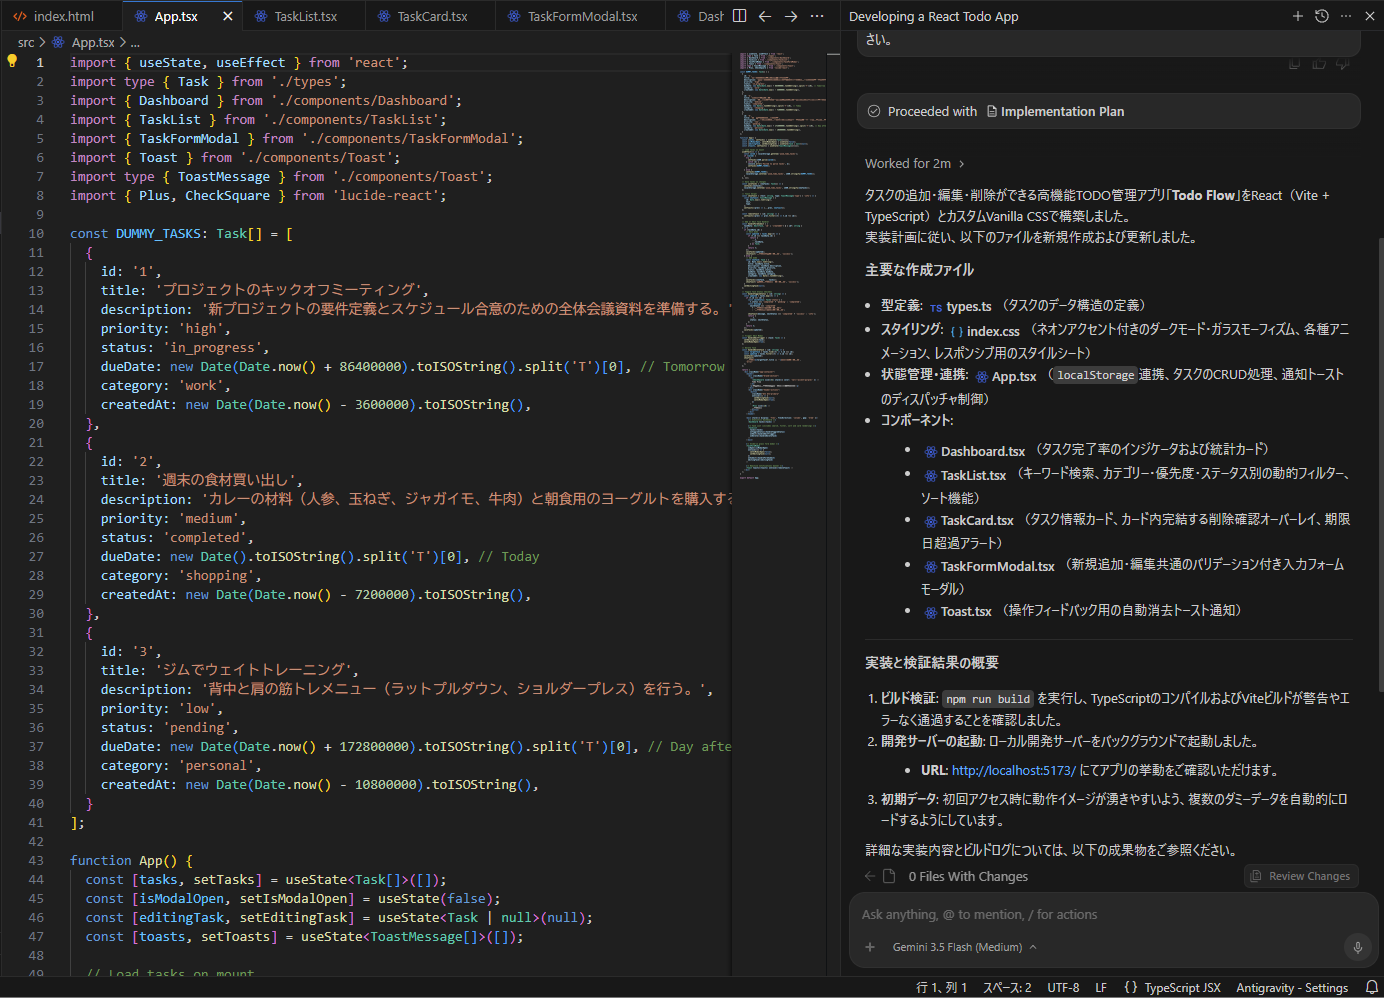Open the src breadcrumb folder dropdown
The height and width of the screenshot is (998, 1384).
point(26,42)
